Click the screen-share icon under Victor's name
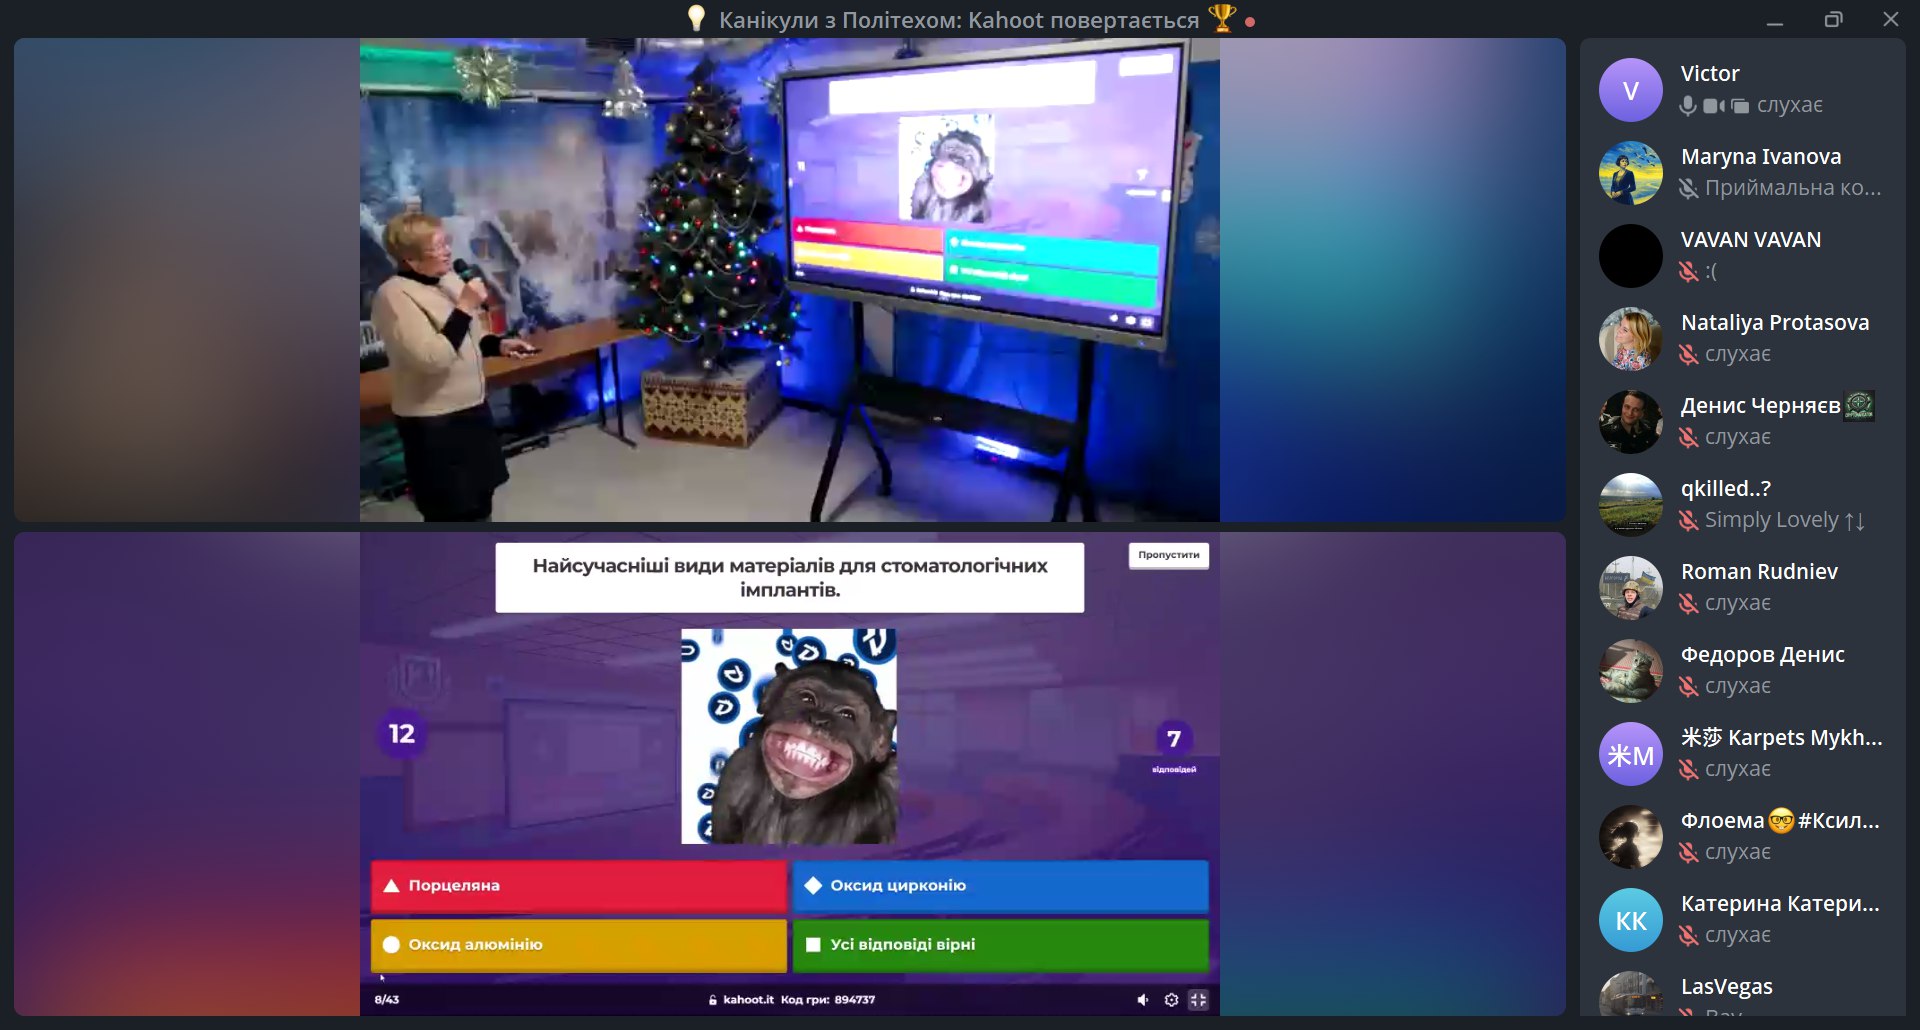This screenshot has width=1920, height=1030. tap(1740, 105)
